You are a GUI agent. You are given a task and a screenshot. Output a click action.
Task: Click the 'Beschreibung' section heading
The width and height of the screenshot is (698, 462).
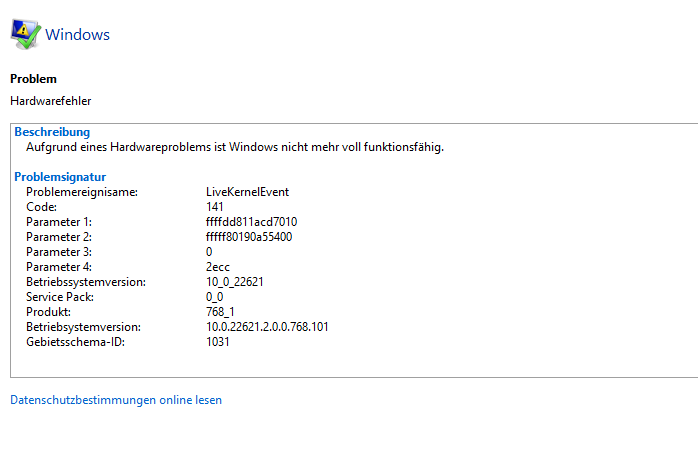[x=52, y=132]
